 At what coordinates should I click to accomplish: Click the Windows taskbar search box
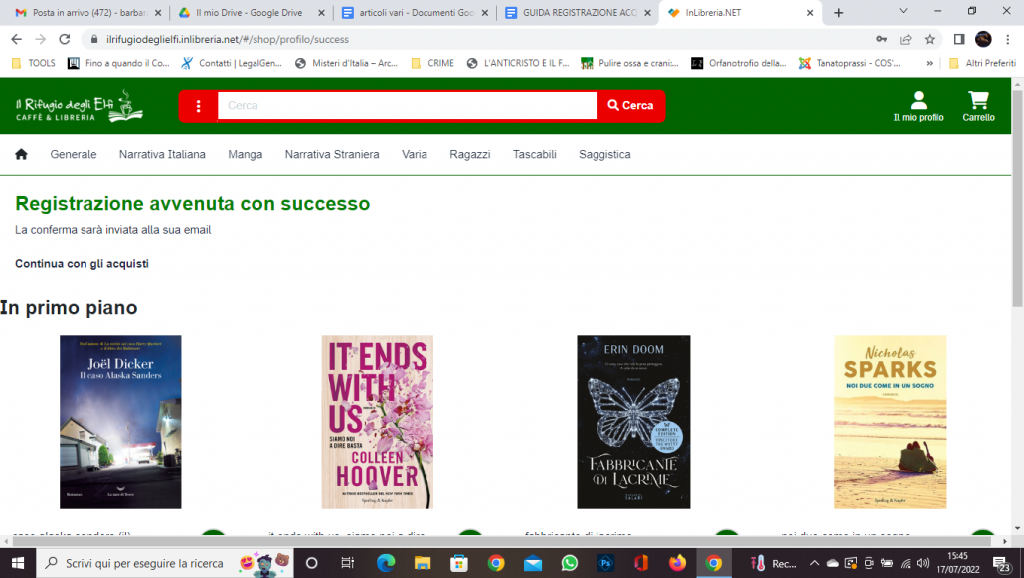pyautogui.click(x=163, y=563)
